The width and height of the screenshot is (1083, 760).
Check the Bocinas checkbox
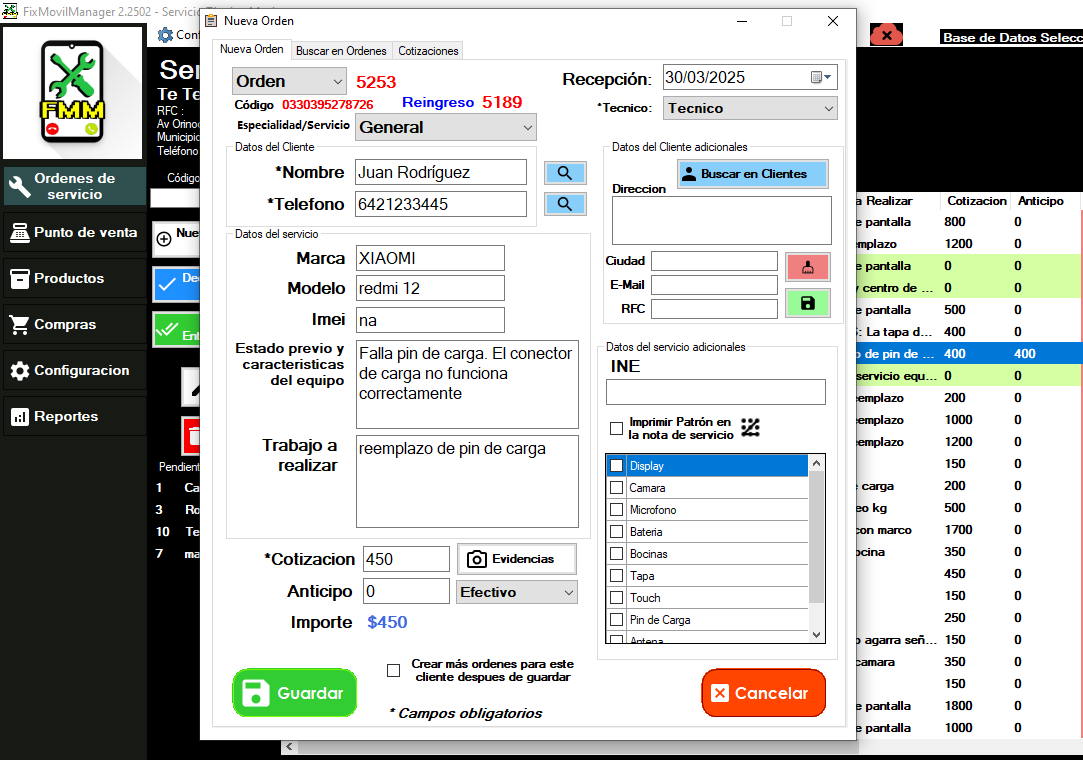[x=617, y=554]
